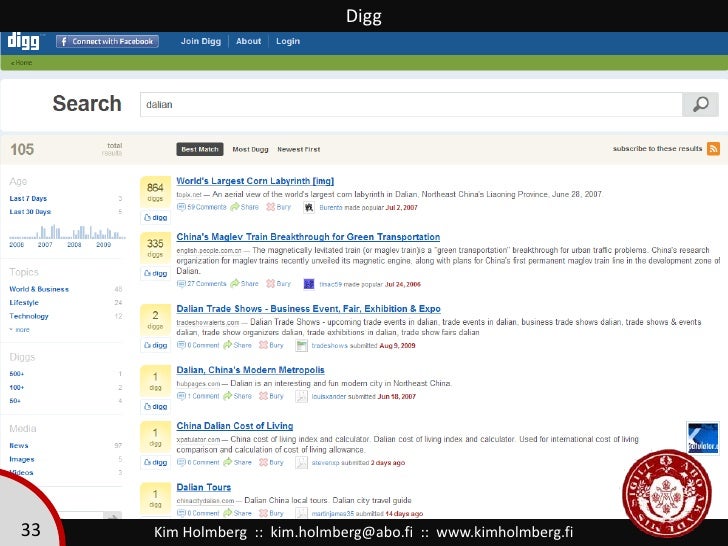The image size is (728, 546).
Task: Filter by Technology topic
Action: coord(29,316)
